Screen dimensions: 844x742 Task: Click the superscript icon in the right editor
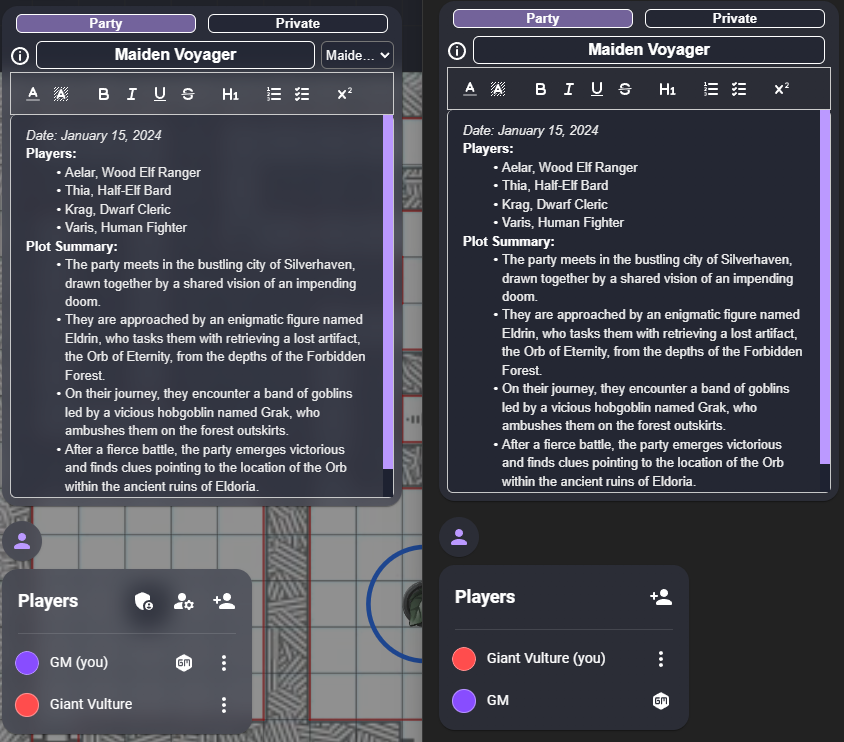781,89
